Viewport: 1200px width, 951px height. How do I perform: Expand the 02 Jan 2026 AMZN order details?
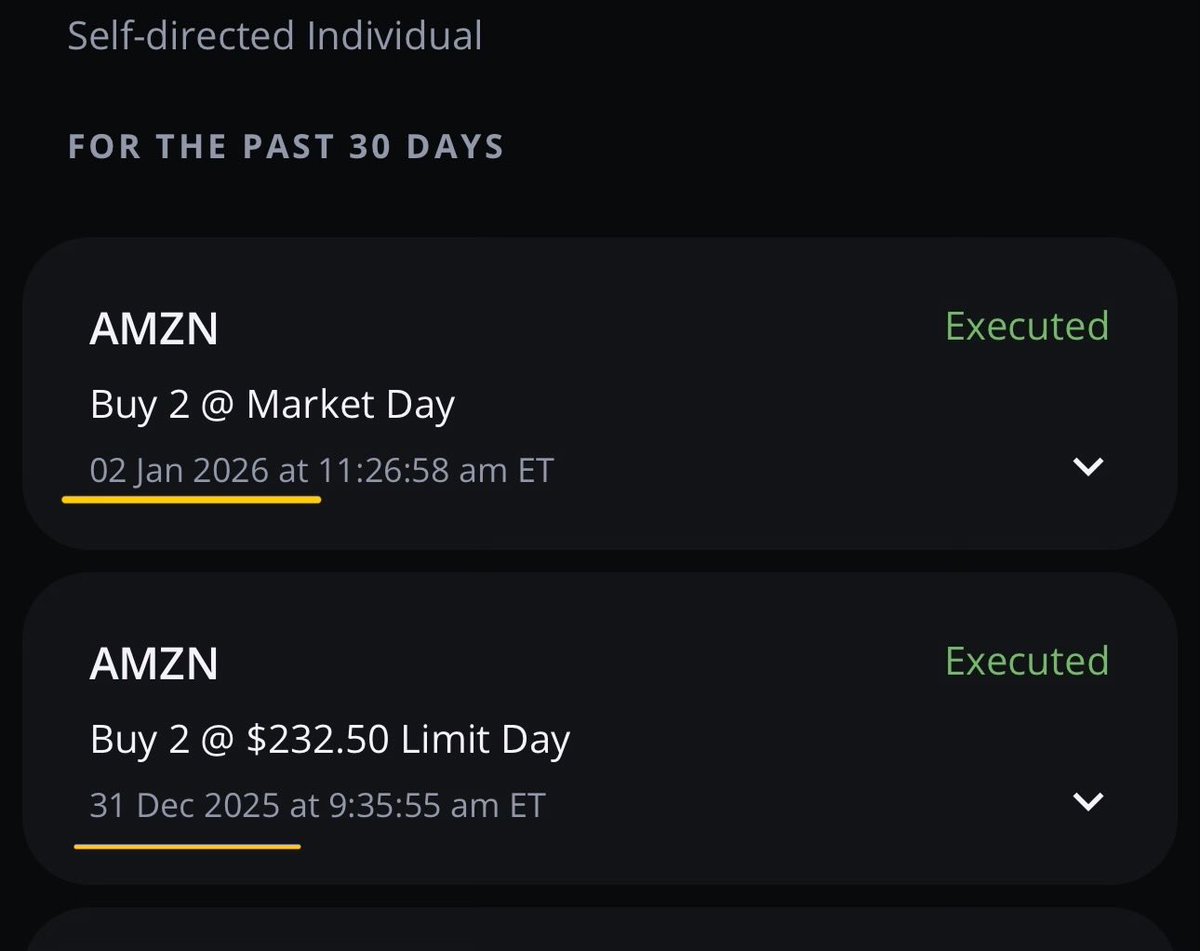tap(1087, 466)
